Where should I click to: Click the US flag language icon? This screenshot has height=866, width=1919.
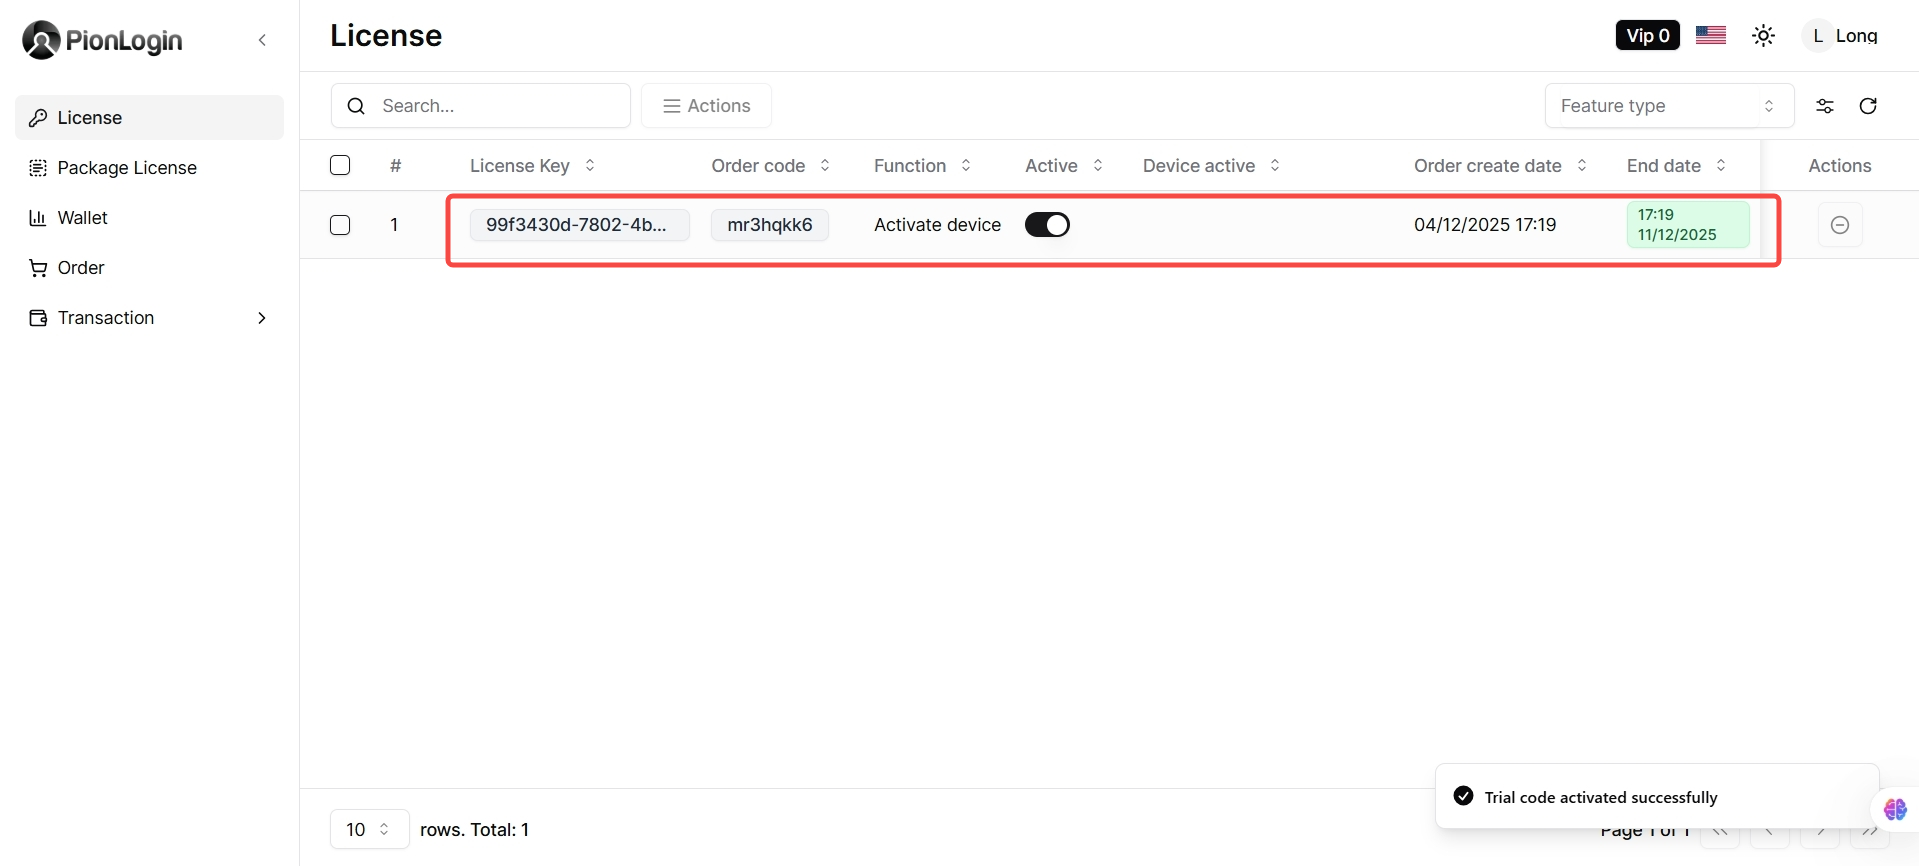tap(1710, 36)
